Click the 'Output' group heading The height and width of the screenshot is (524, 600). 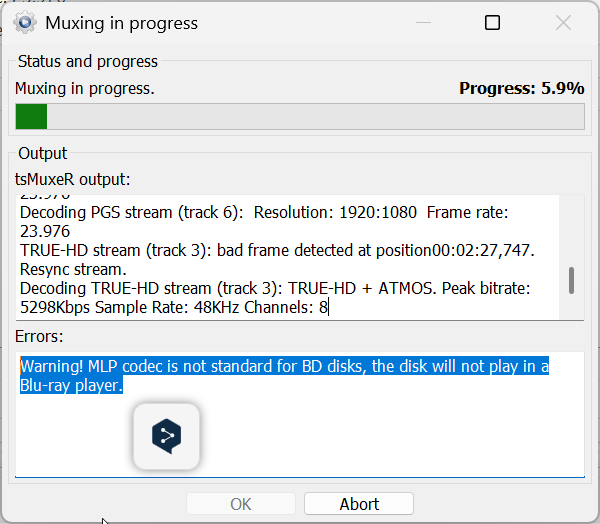pos(43,153)
